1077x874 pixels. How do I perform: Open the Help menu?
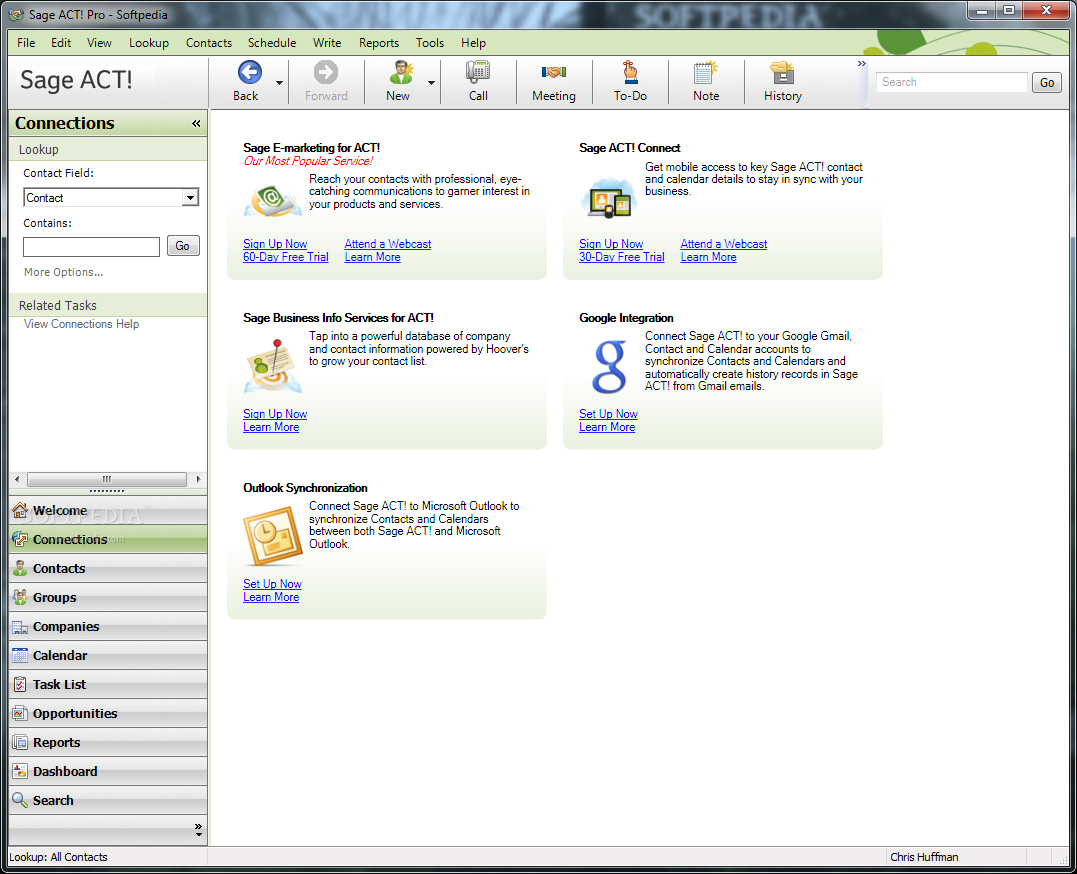[473, 43]
